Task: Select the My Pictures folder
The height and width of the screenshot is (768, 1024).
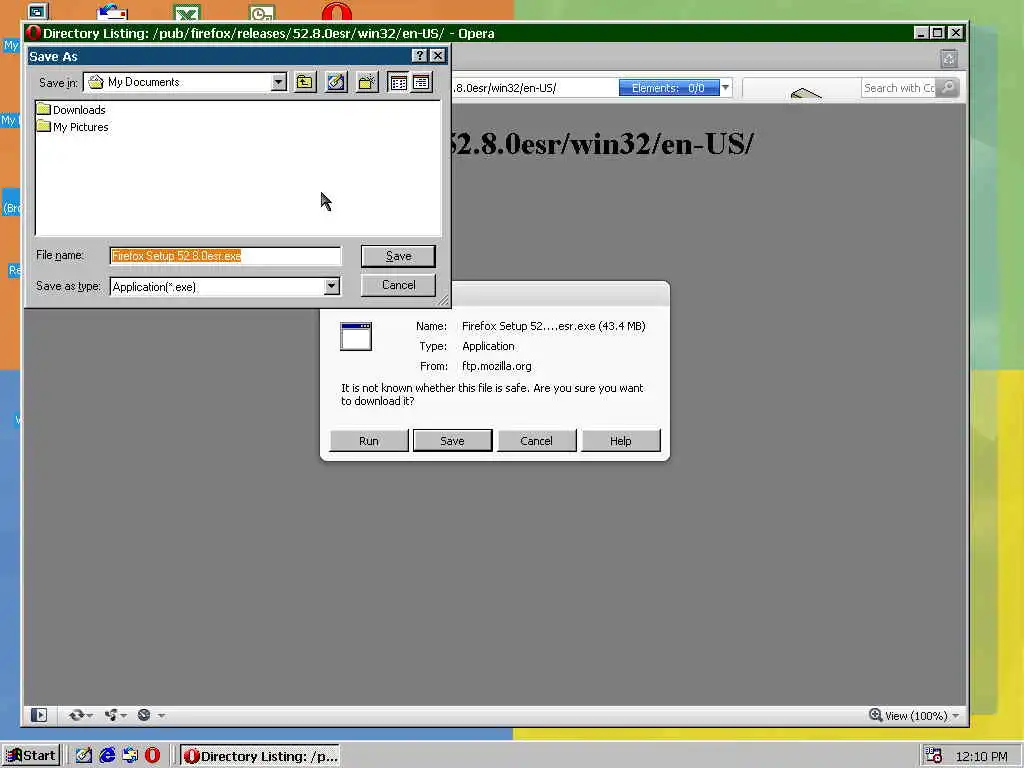Action: (72, 127)
